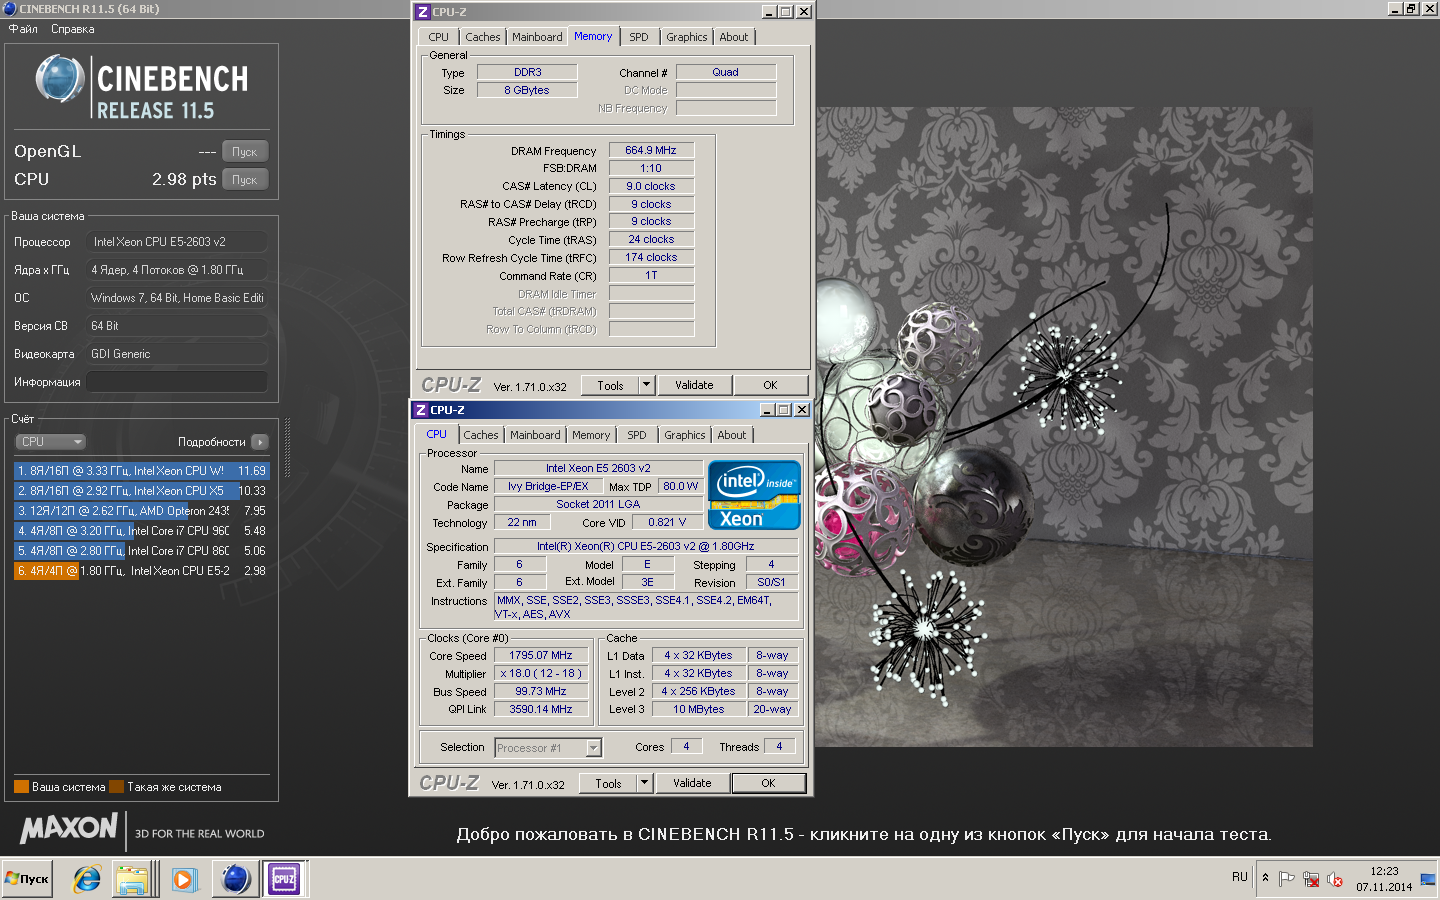This screenshot has height=900, width=1440.
Task: Open the Processor #1 selection dropdown
Action: click(x=548, y=748)
